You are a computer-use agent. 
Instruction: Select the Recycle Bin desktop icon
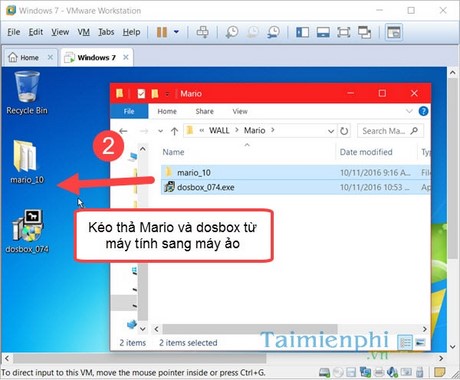[x=27, y=93]
